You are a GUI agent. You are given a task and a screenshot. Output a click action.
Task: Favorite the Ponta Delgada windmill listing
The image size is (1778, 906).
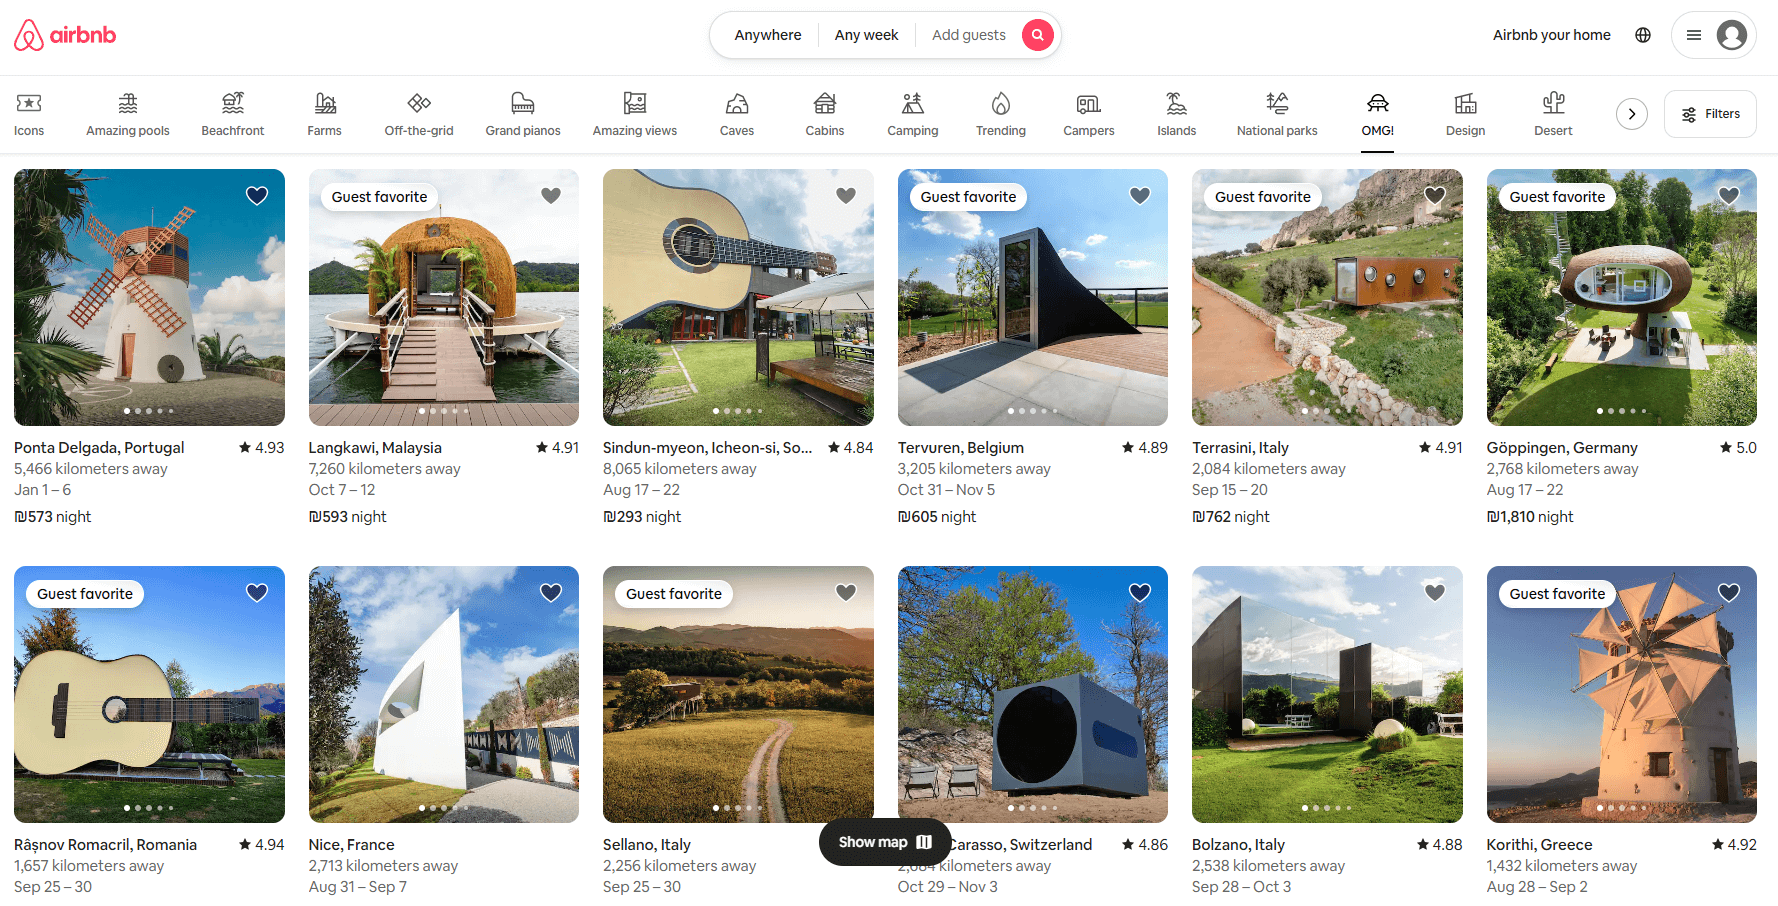coord(257,195)
